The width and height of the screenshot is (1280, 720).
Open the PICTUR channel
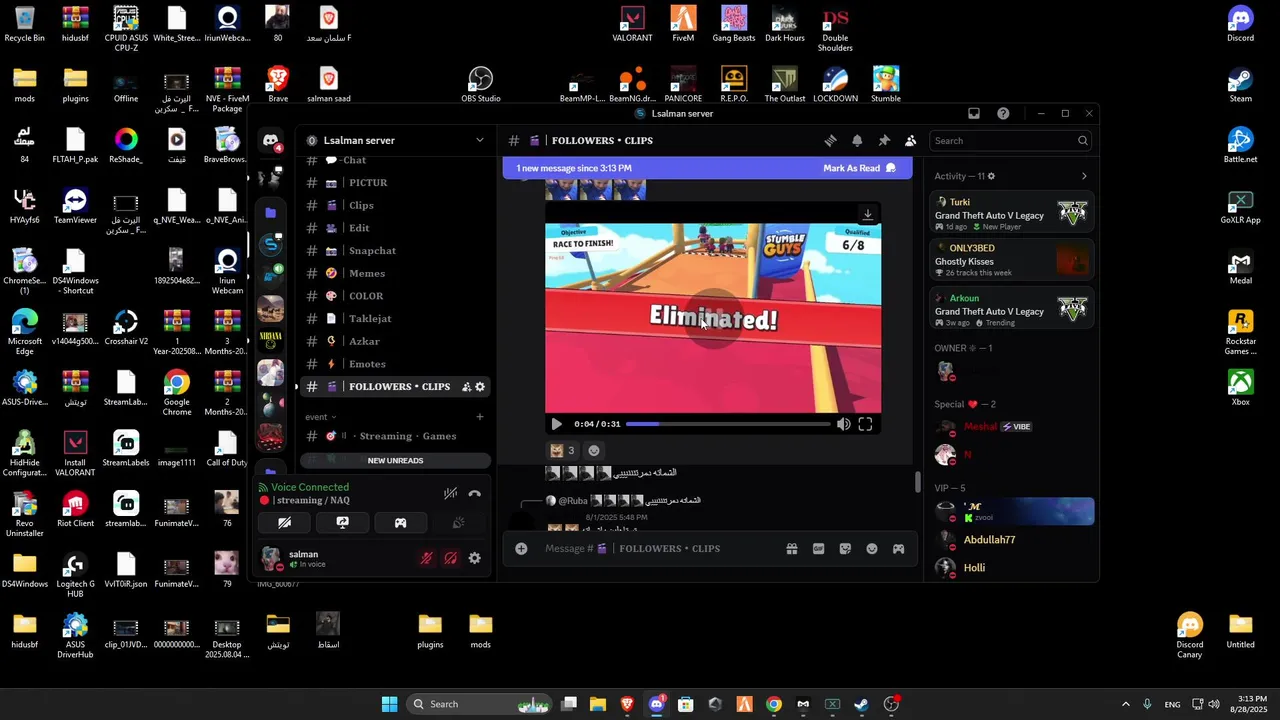coord(395,183)
